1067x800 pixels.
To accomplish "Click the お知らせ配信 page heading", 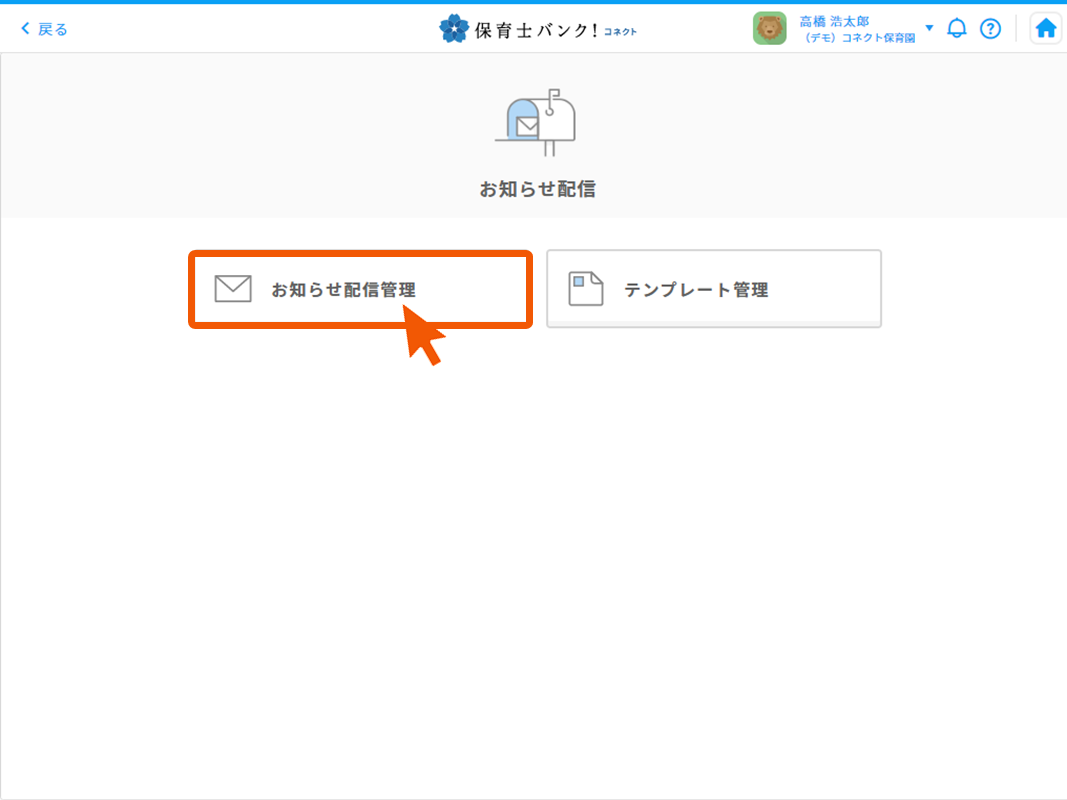I will 537,189.
